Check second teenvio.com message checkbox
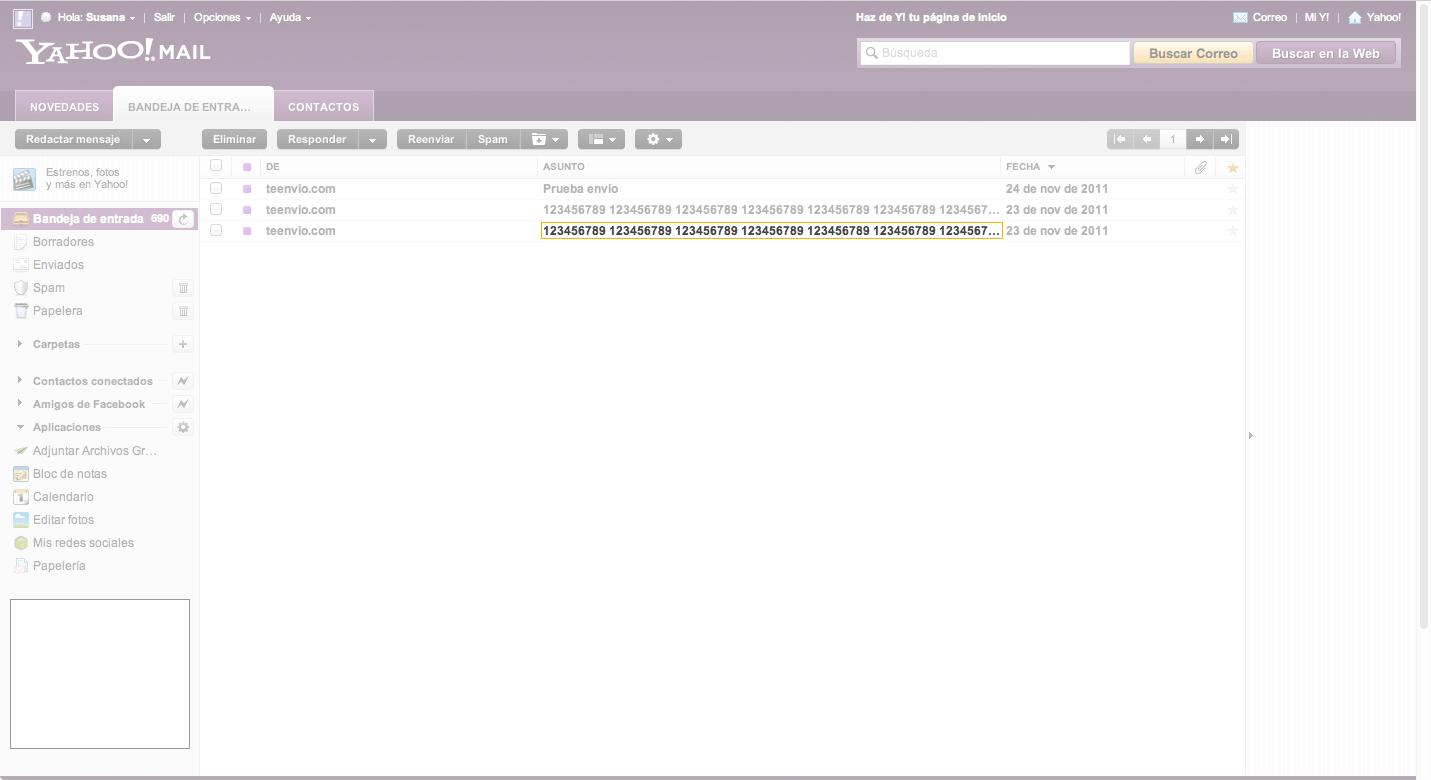 tap(216, 209)
